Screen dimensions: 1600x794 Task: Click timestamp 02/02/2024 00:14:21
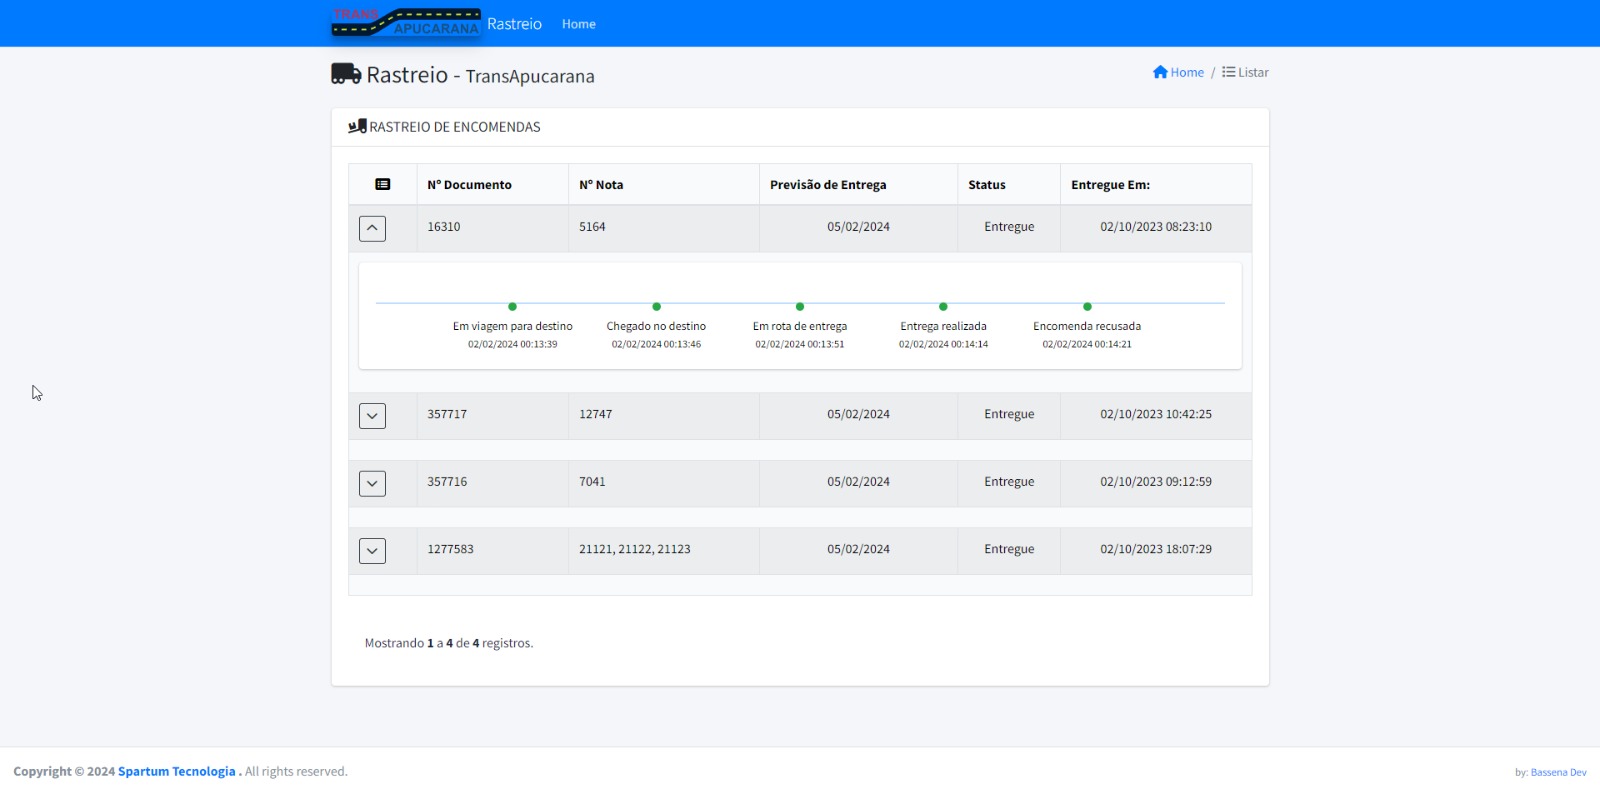coord(1087,344)
